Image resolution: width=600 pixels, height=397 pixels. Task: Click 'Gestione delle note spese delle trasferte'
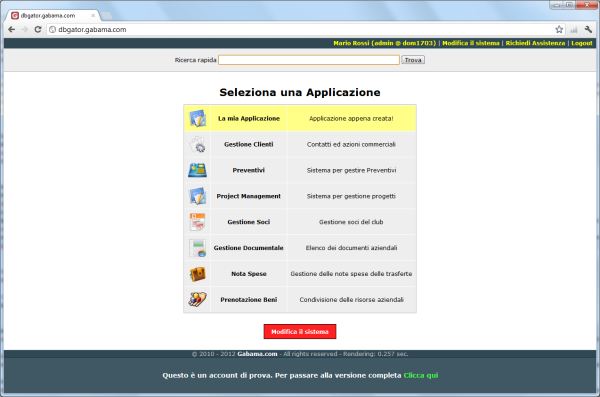(351, 274)
